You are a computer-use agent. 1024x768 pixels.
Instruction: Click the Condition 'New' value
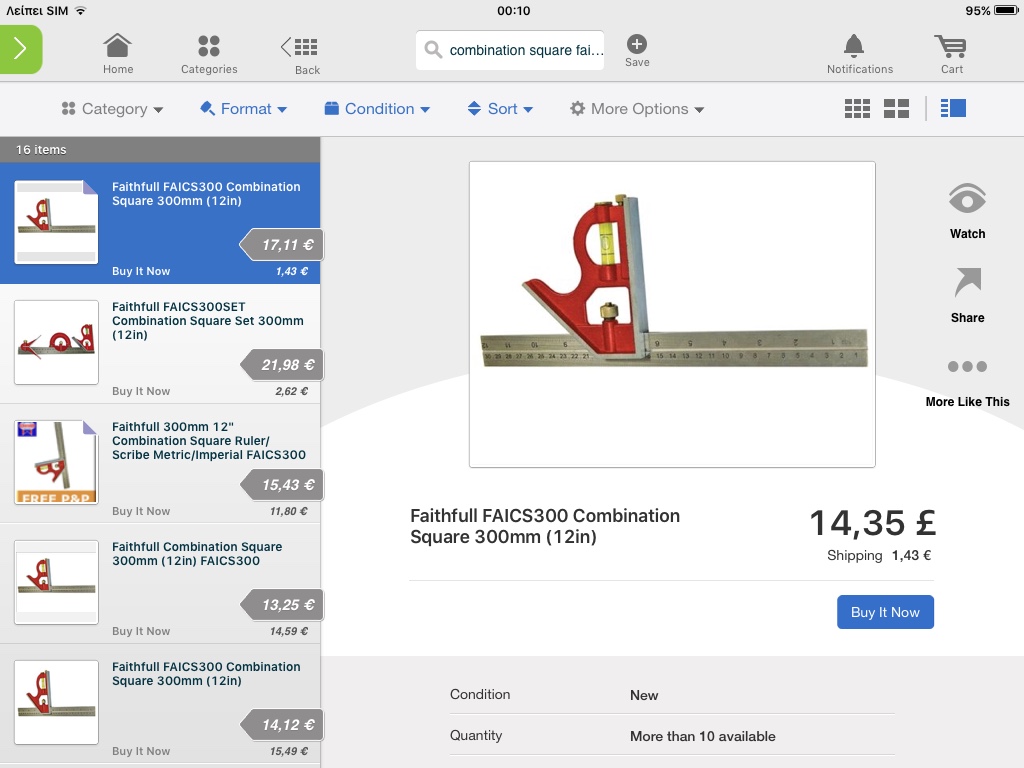click(644, 695)
